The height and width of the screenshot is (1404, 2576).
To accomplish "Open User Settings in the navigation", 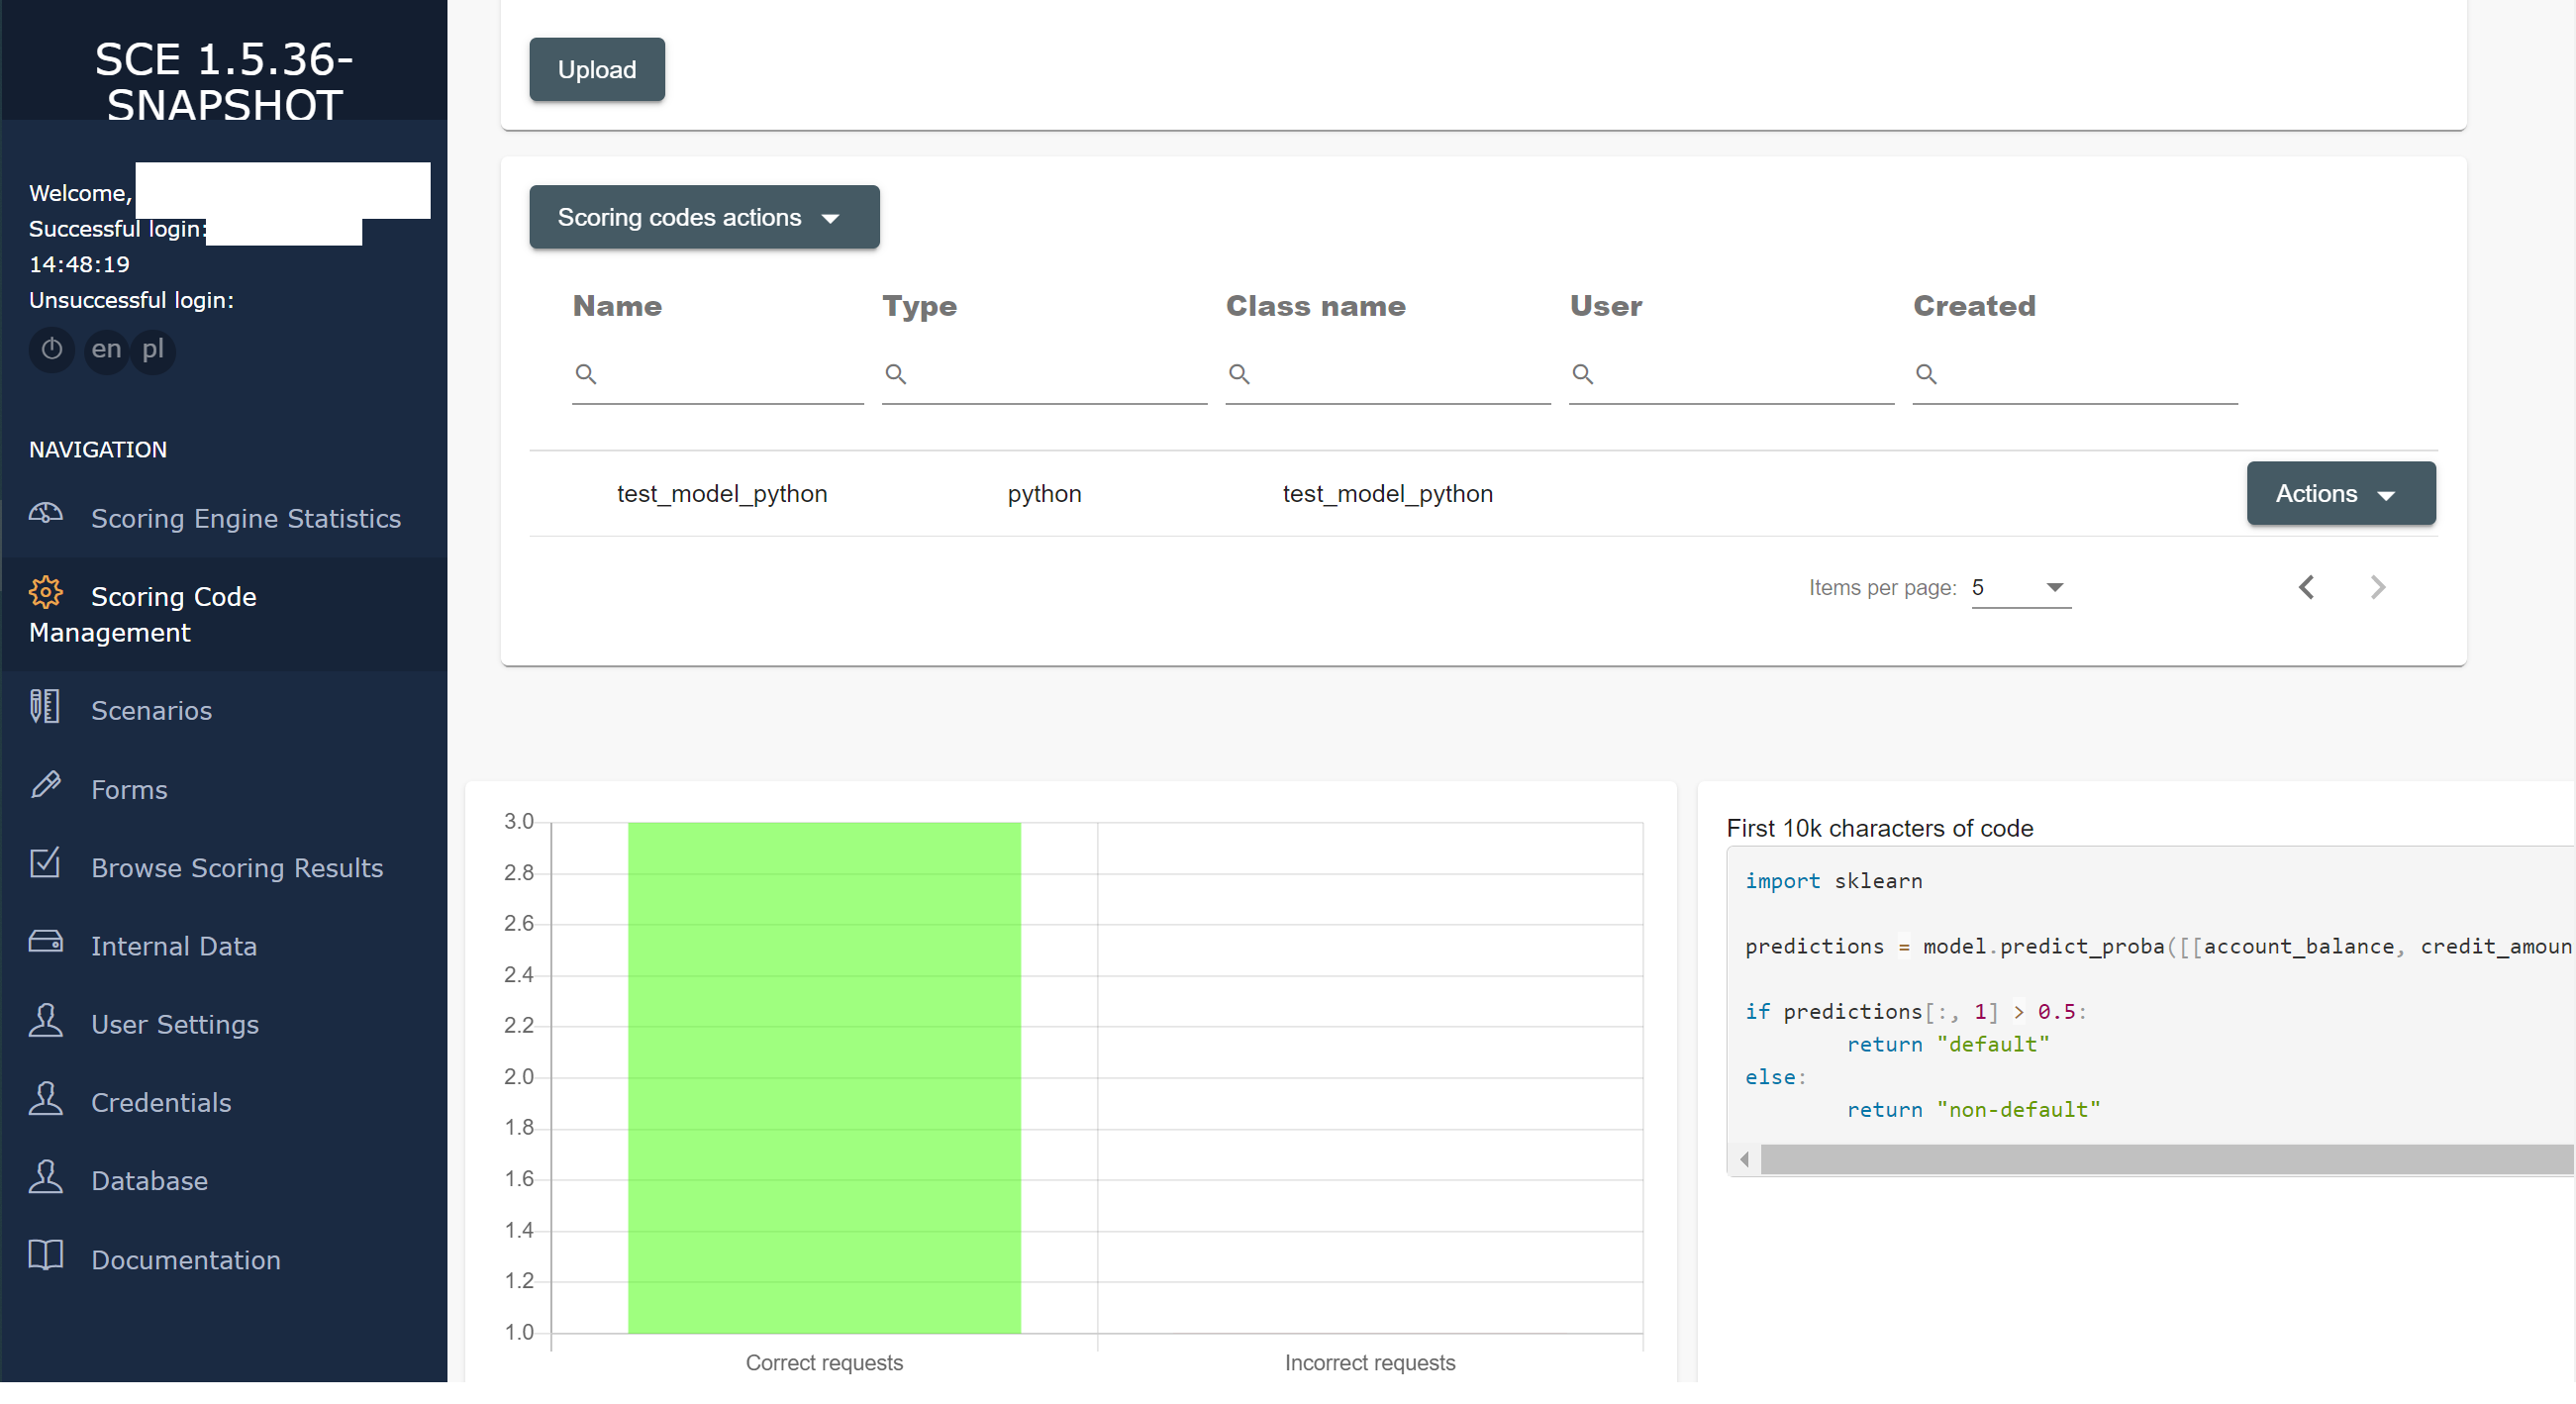I will point(175,1024).
